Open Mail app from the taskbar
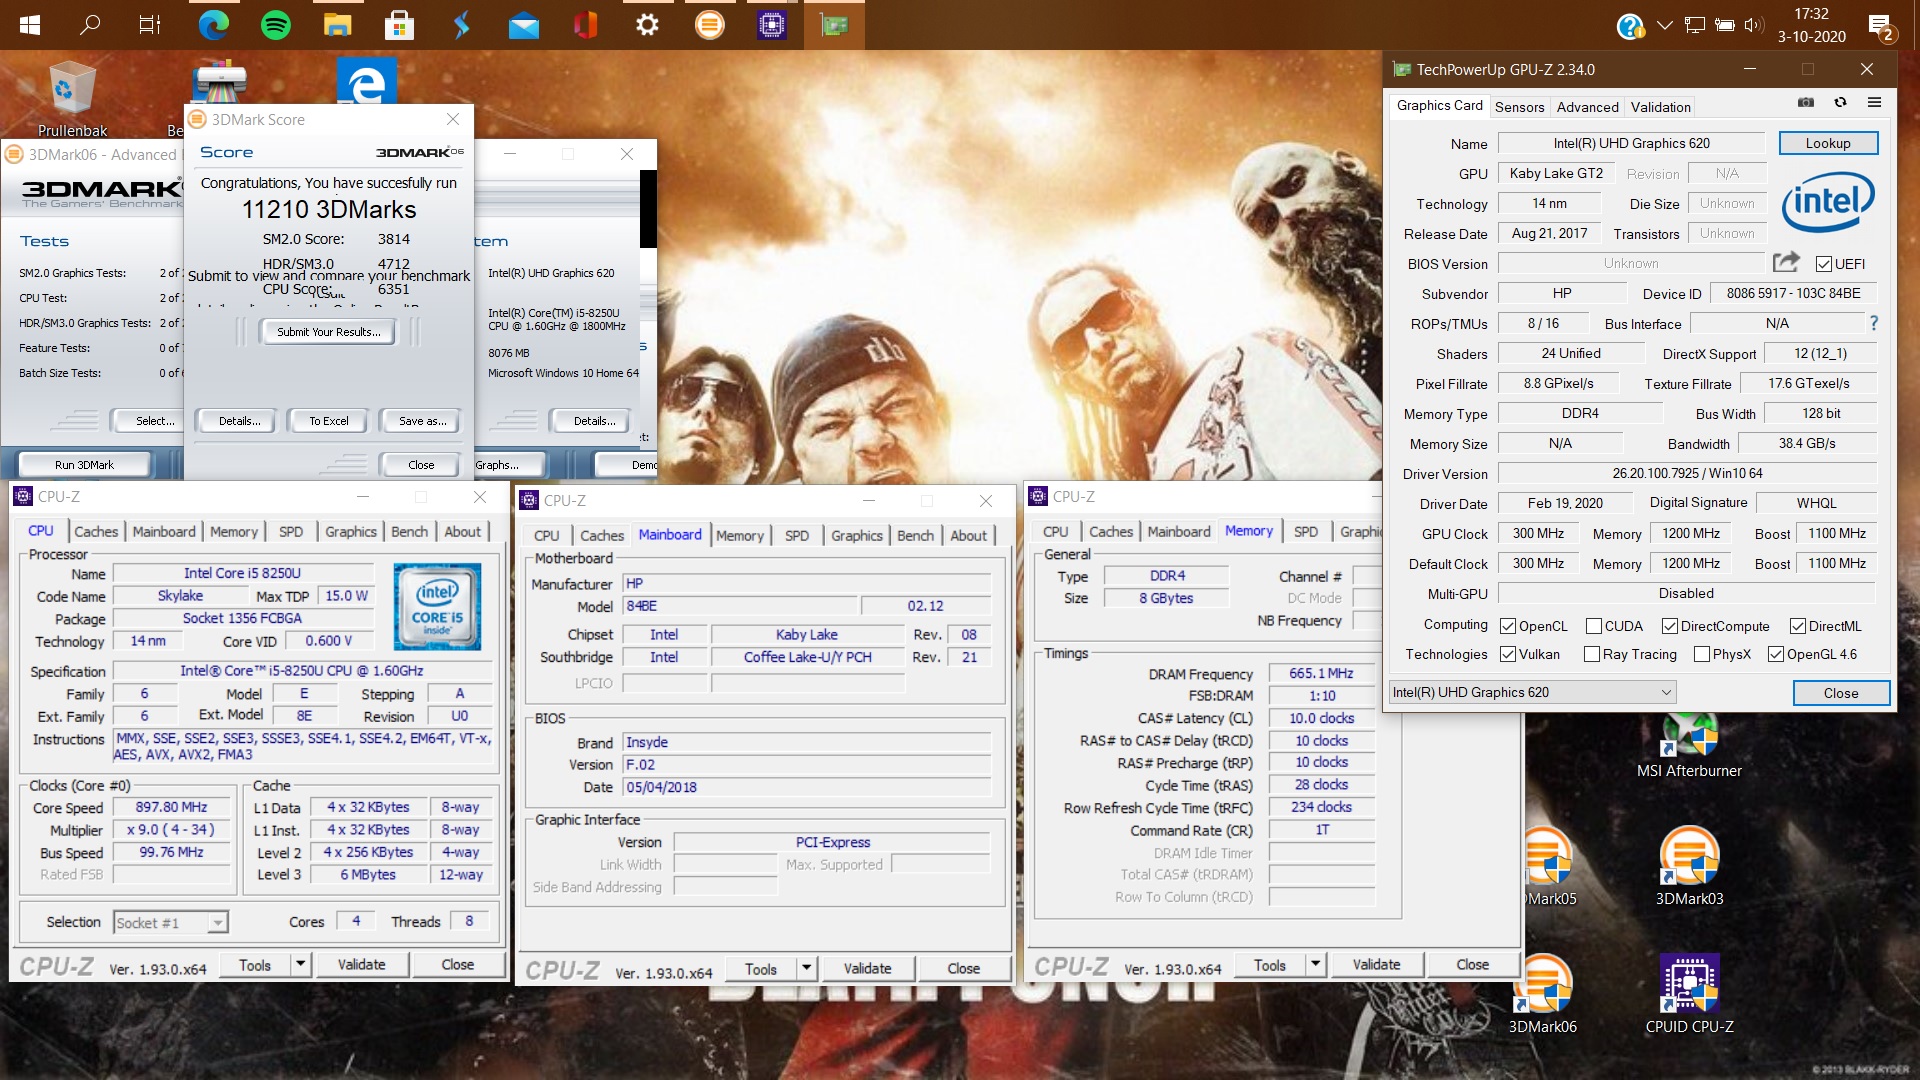The image size is (1920, 1080). [523, 26]
